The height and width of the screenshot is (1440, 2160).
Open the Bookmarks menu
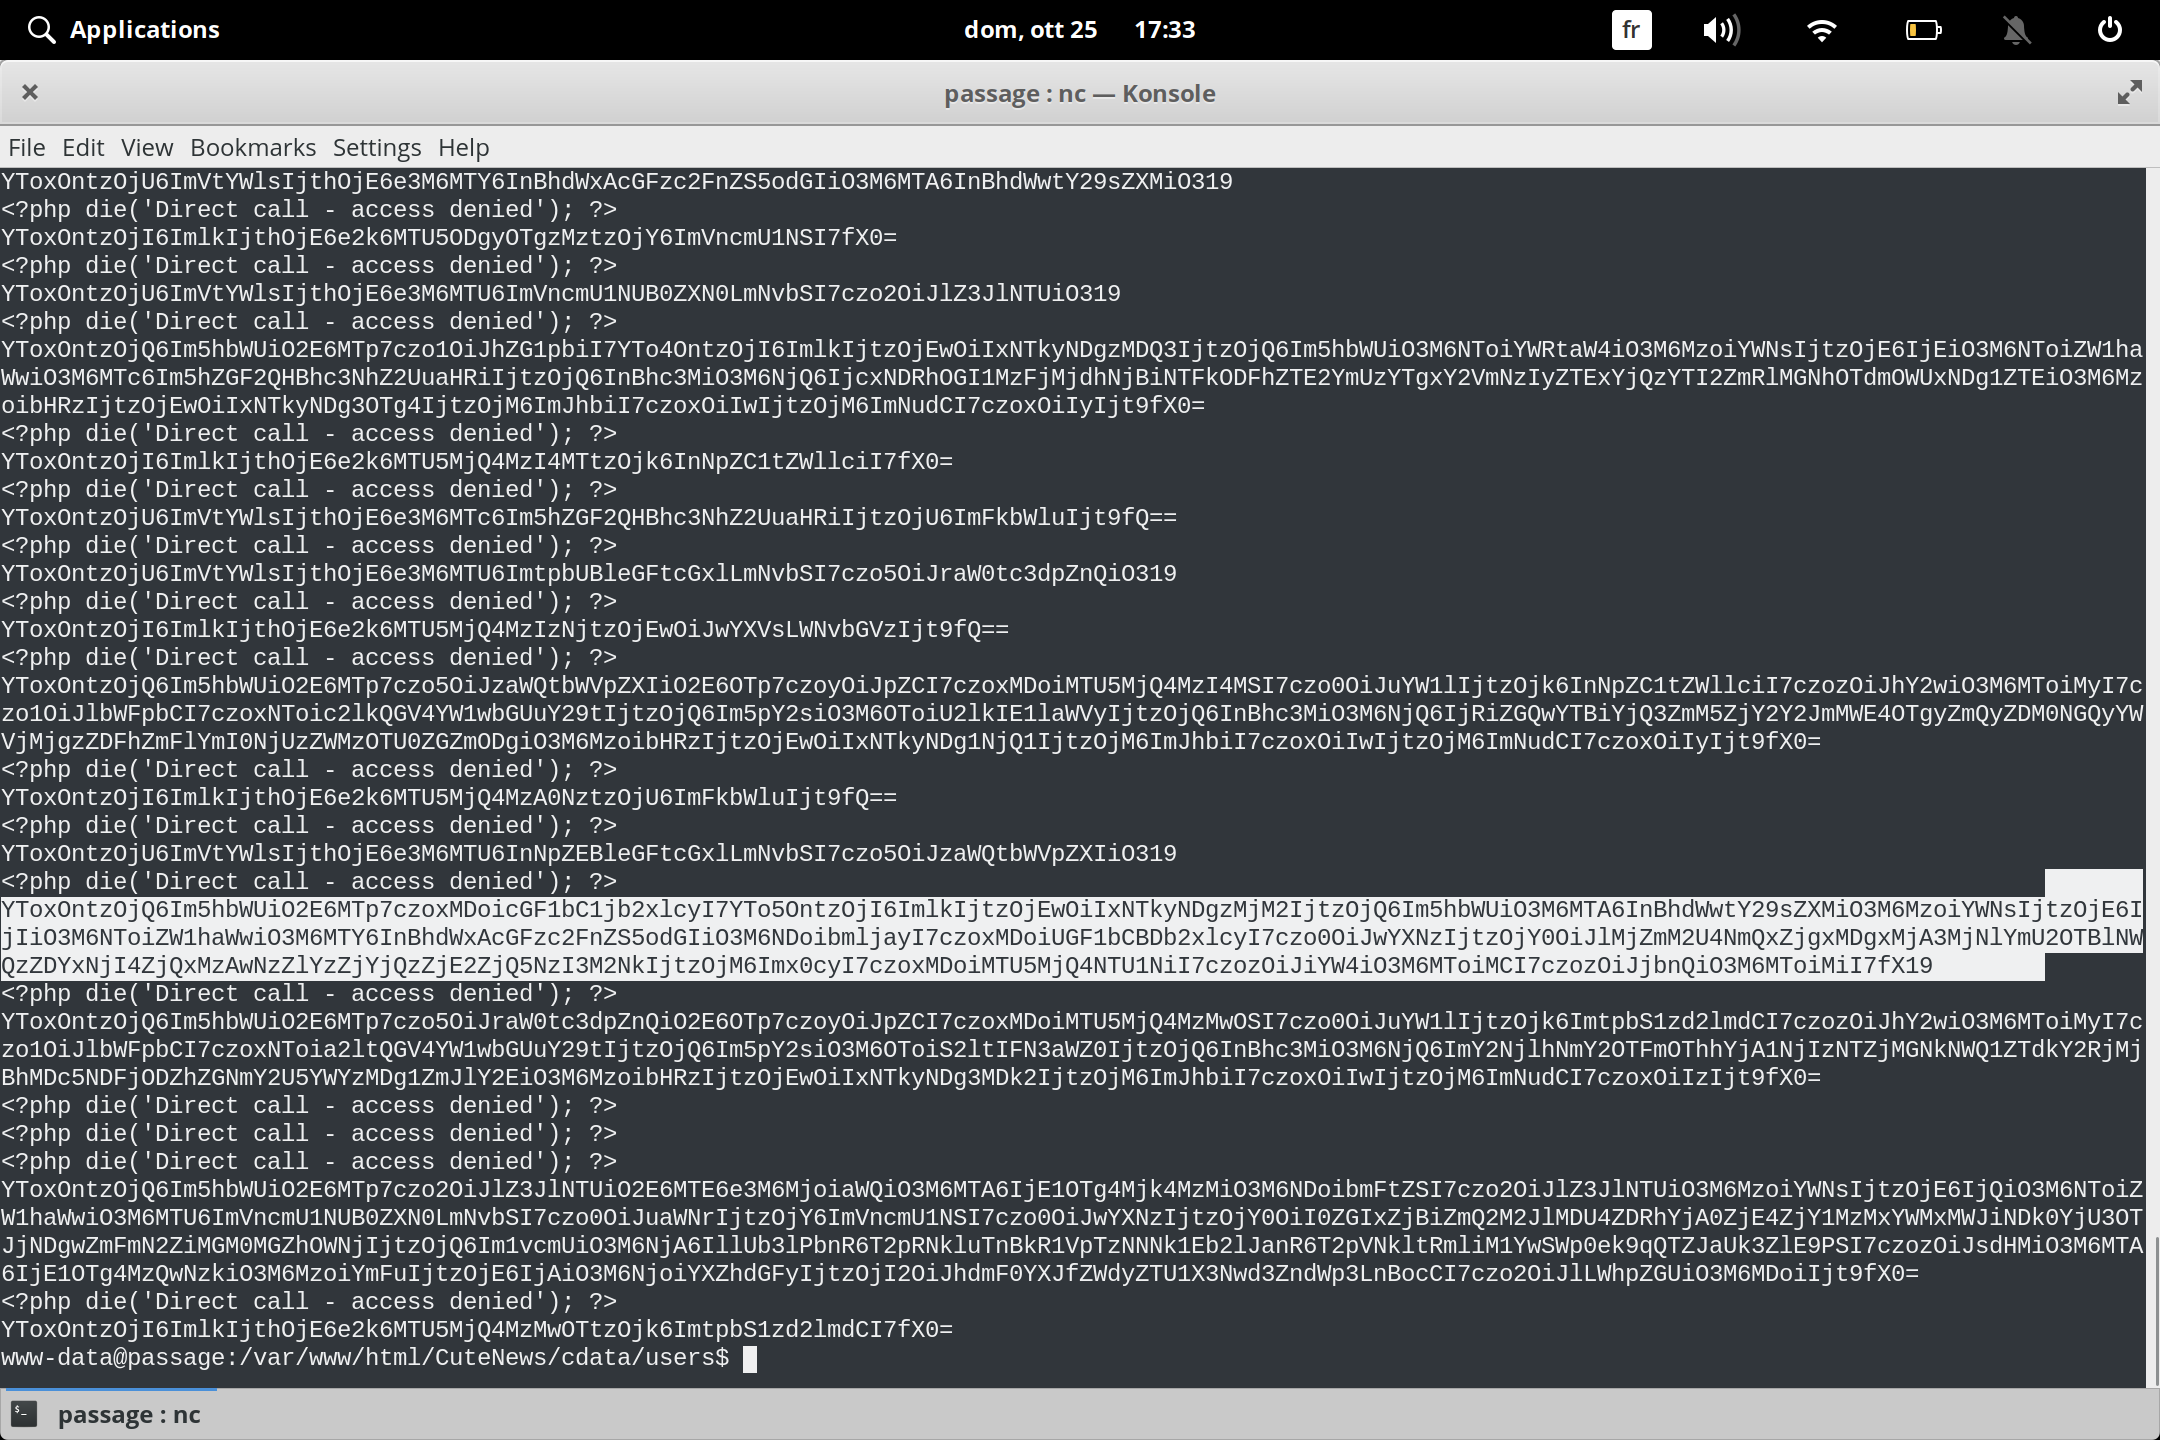click(x=252, y=147)
